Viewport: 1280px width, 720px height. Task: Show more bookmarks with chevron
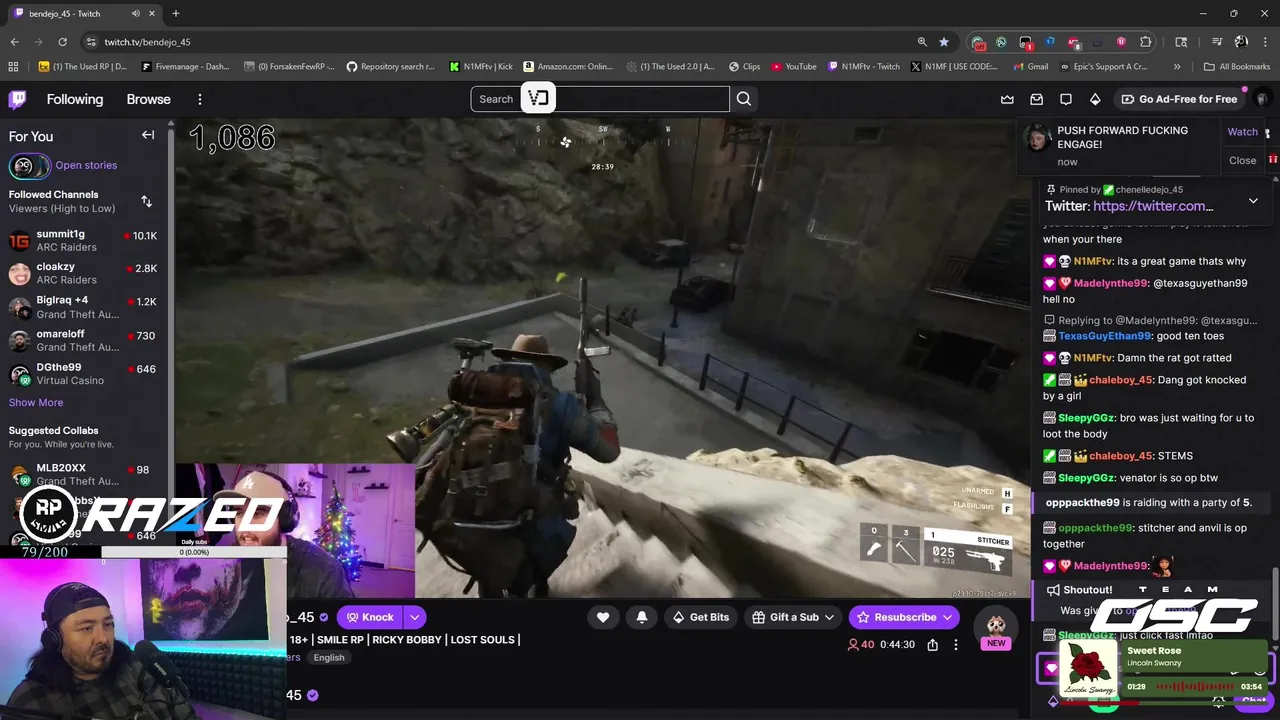[1177, 67]
